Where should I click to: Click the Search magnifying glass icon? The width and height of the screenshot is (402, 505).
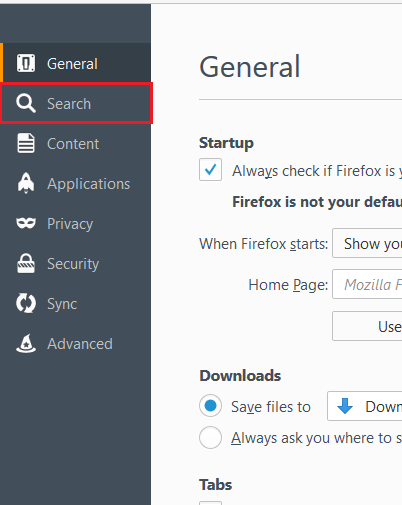(26, 103)
